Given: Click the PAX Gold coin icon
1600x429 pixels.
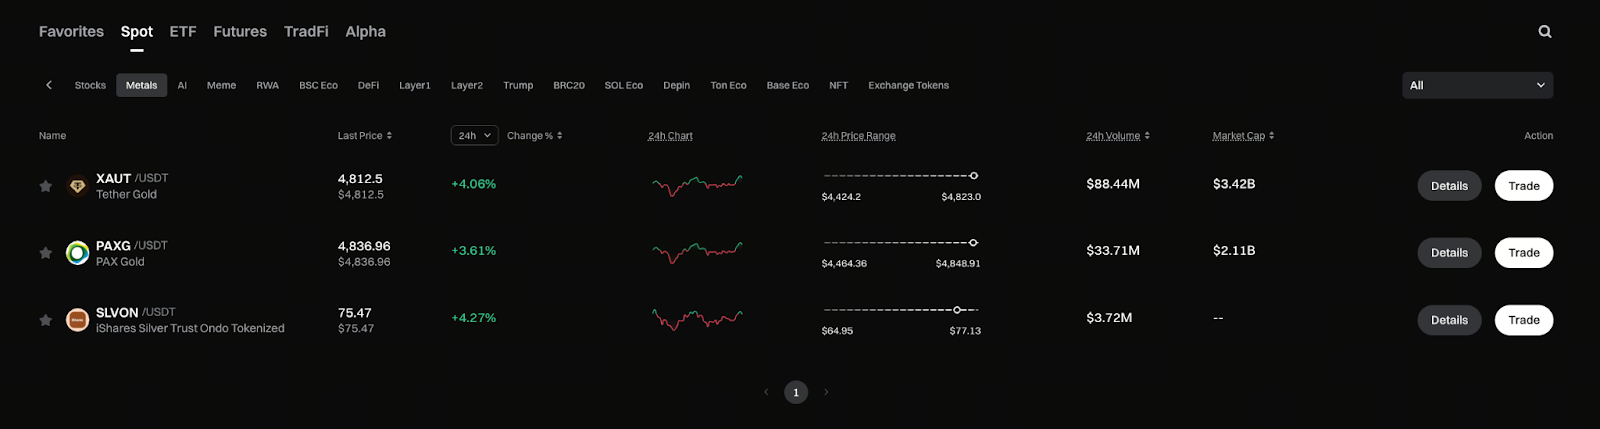Looking at the screenshot, I should pos(77,253).
